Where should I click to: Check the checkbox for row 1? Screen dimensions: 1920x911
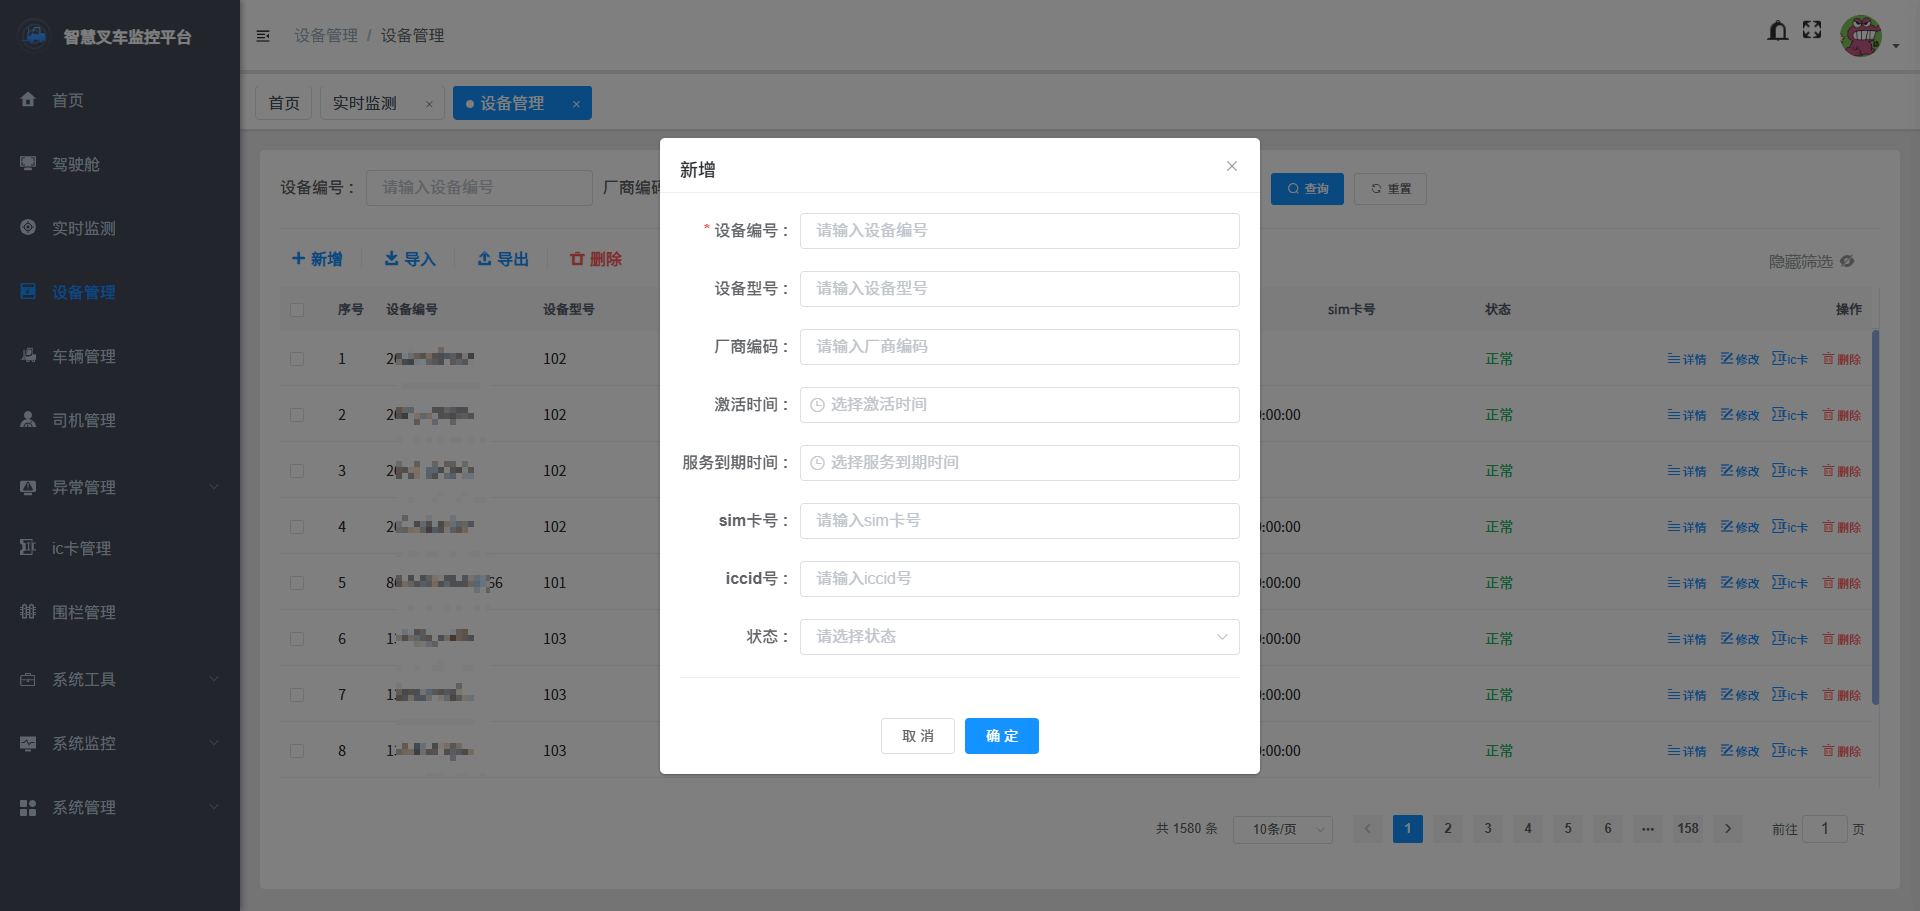(x=297, y=359)
